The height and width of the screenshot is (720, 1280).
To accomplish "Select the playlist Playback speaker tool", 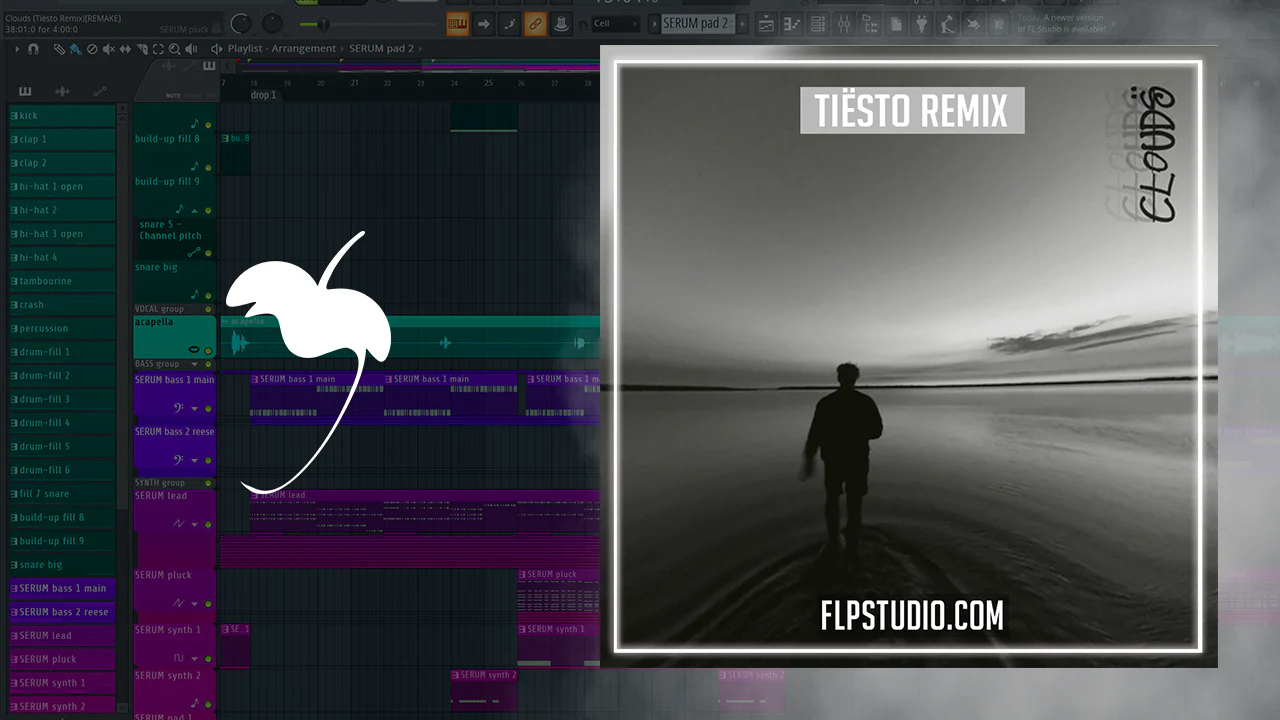I will [192, 48].
